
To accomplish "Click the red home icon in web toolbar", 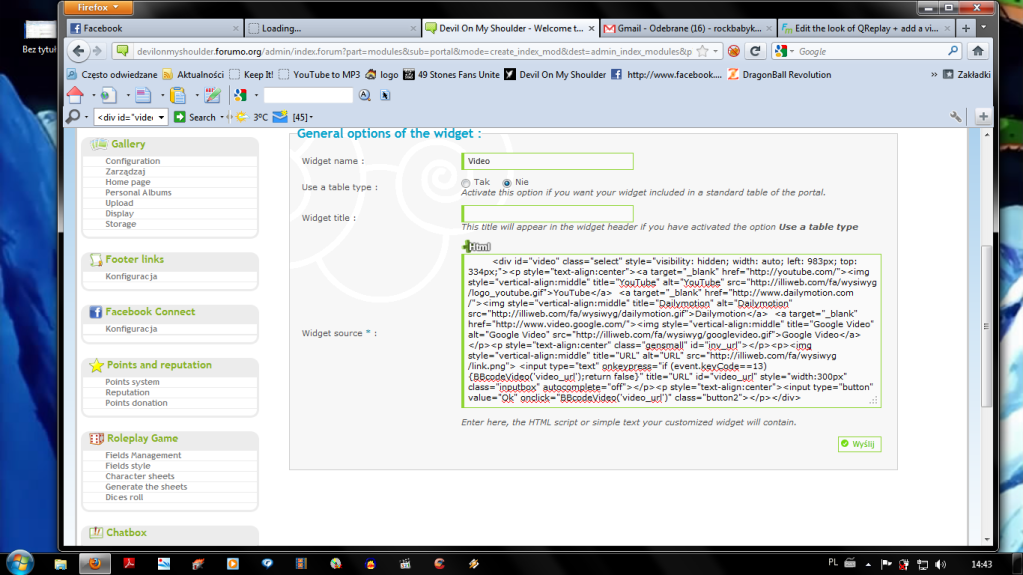I will [75, 95].
